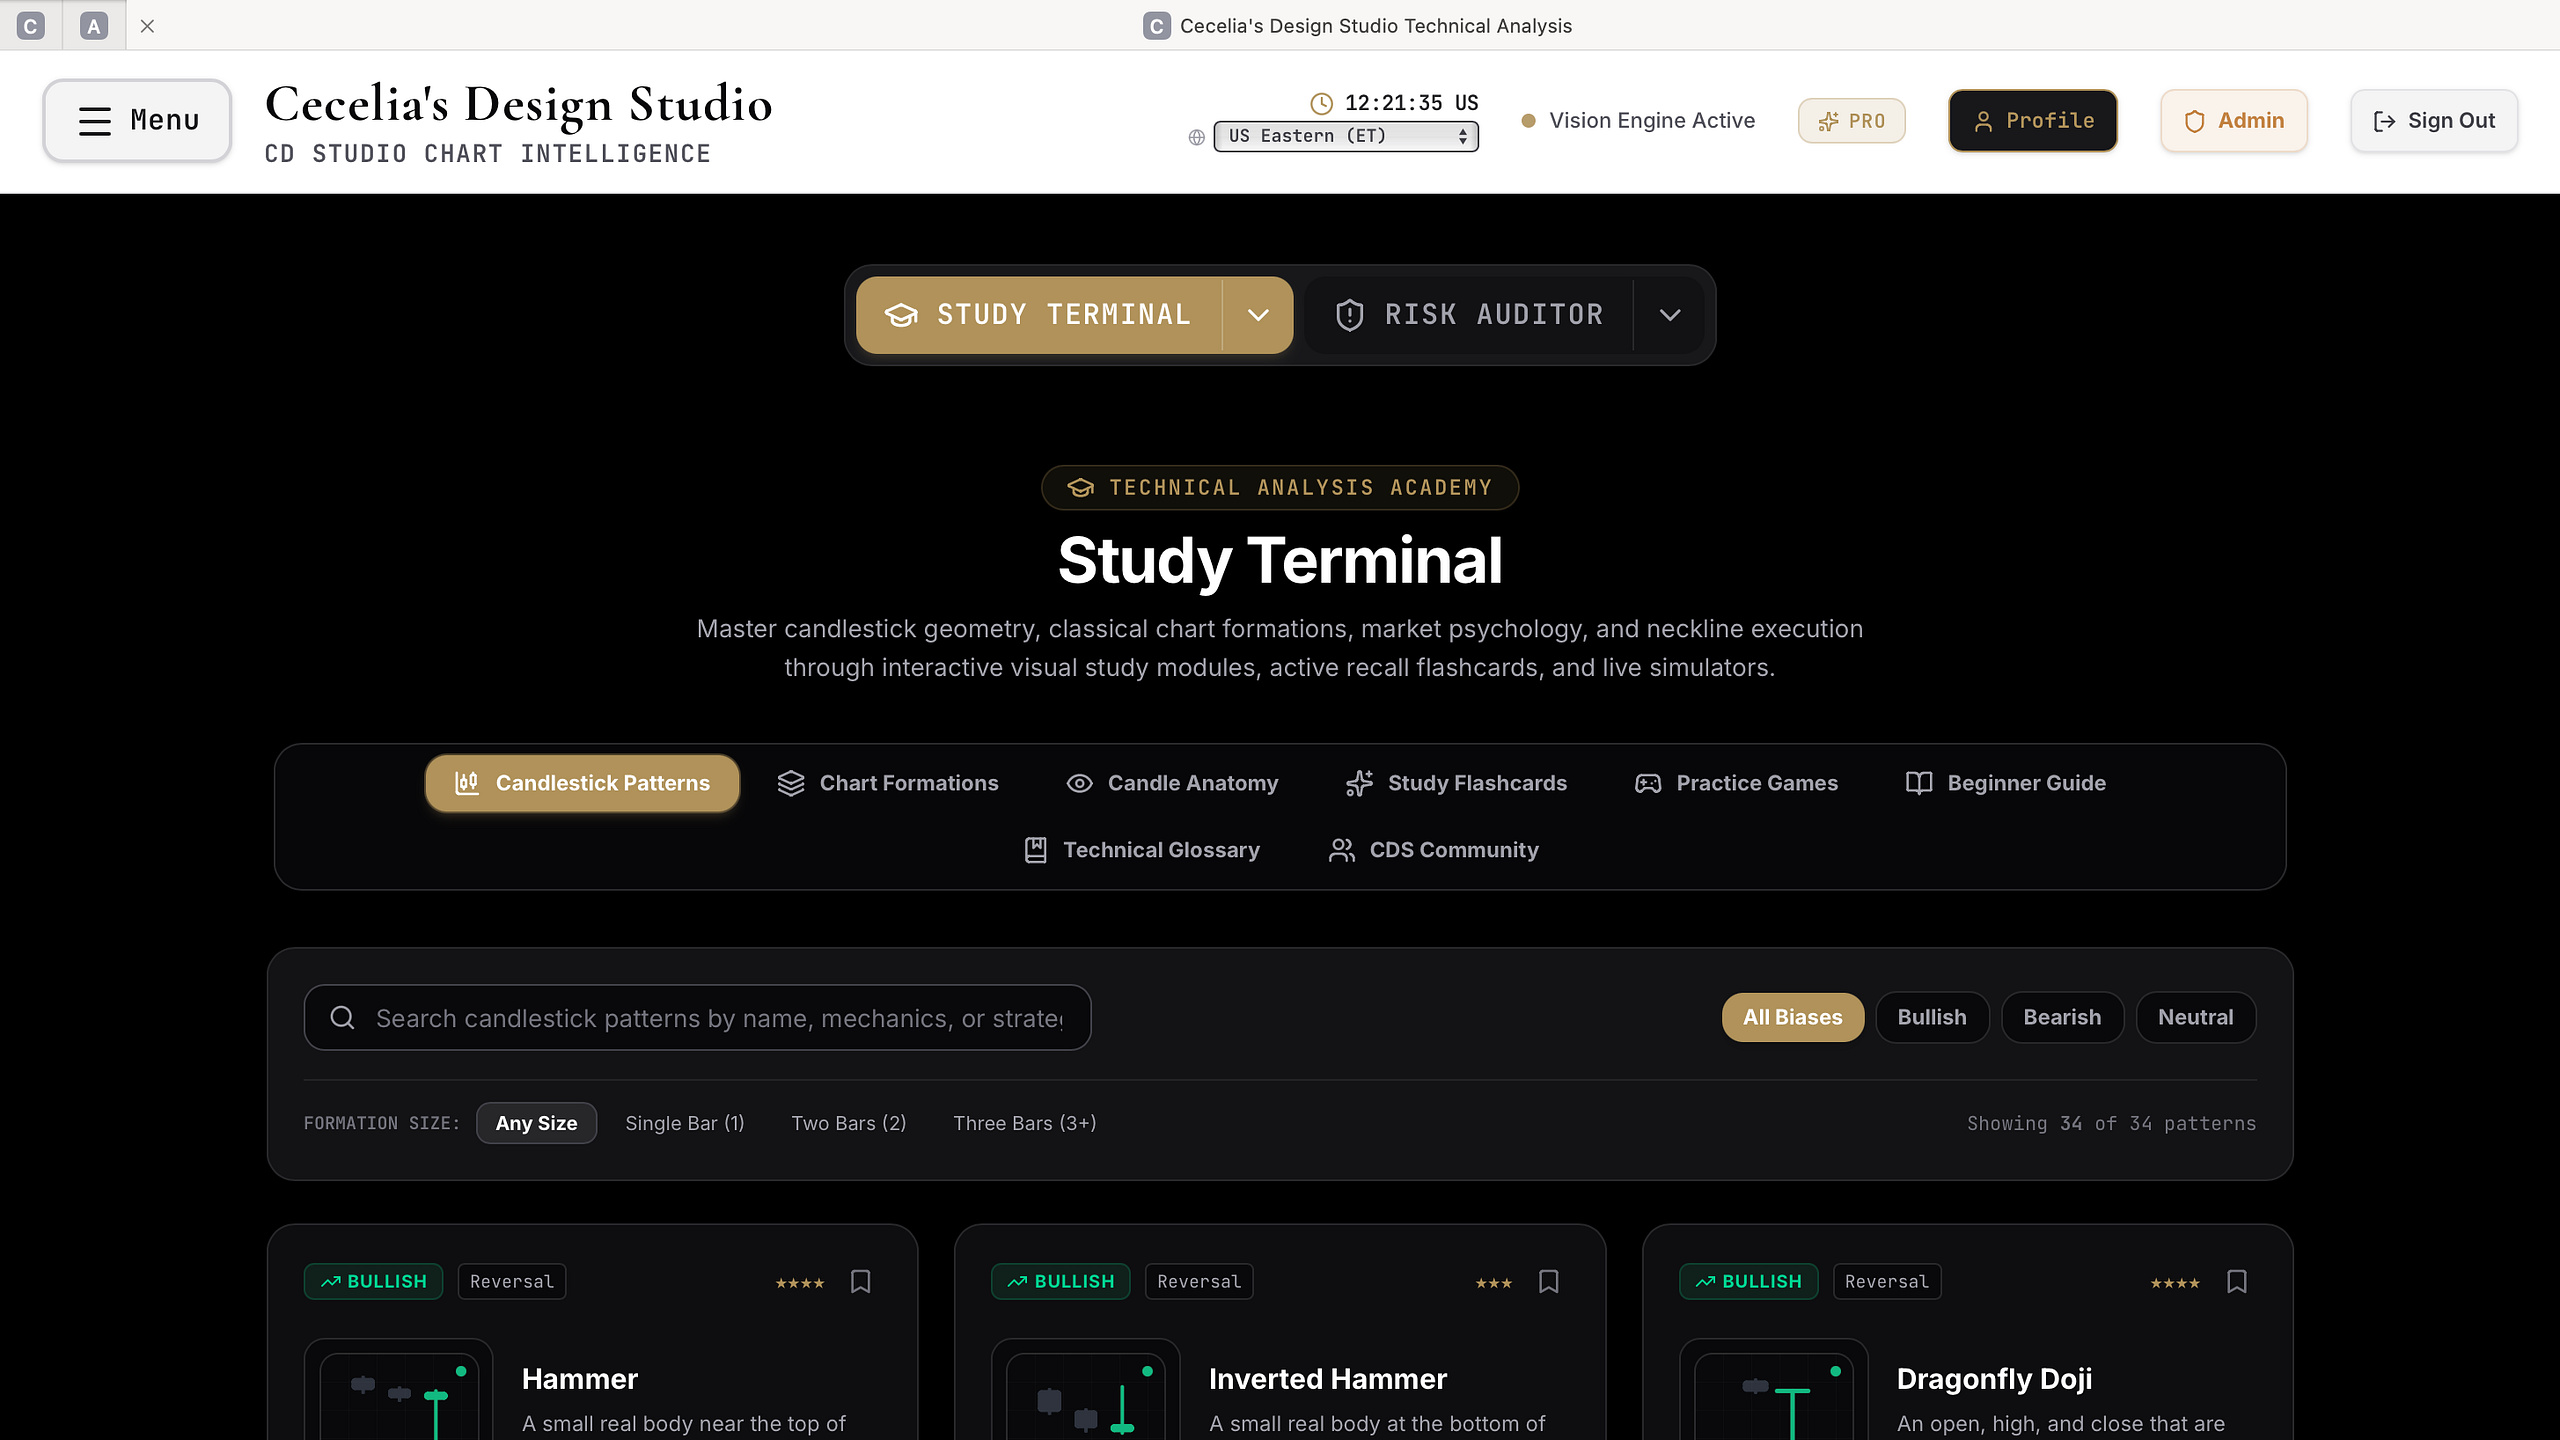Filter by Three Bars (3+) formations
This screenshot has height=1440, width=2560.
pos(1025,1123)
